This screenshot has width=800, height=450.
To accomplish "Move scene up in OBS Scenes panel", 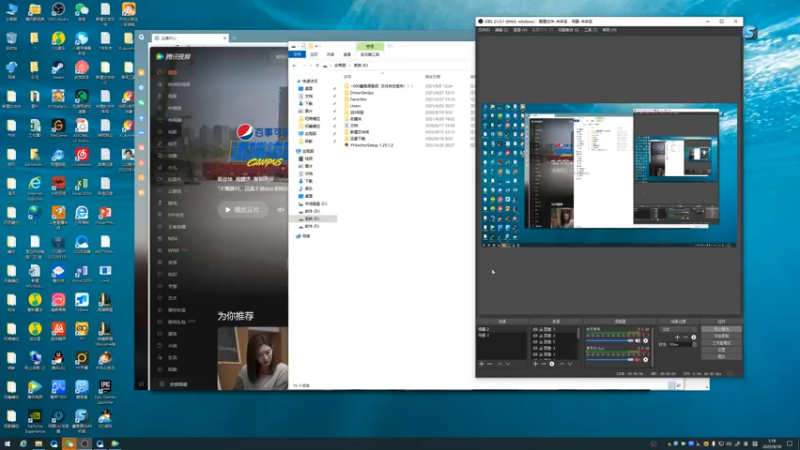I will click(499, 364).
